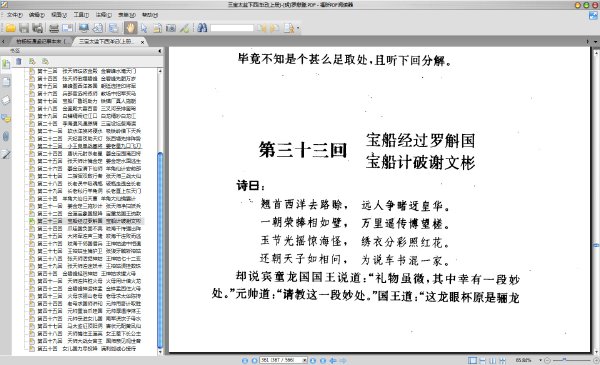Close the active 三宝太监下西洋记 tab
Screen dimensions: 600x365
[x=142, y=42]
